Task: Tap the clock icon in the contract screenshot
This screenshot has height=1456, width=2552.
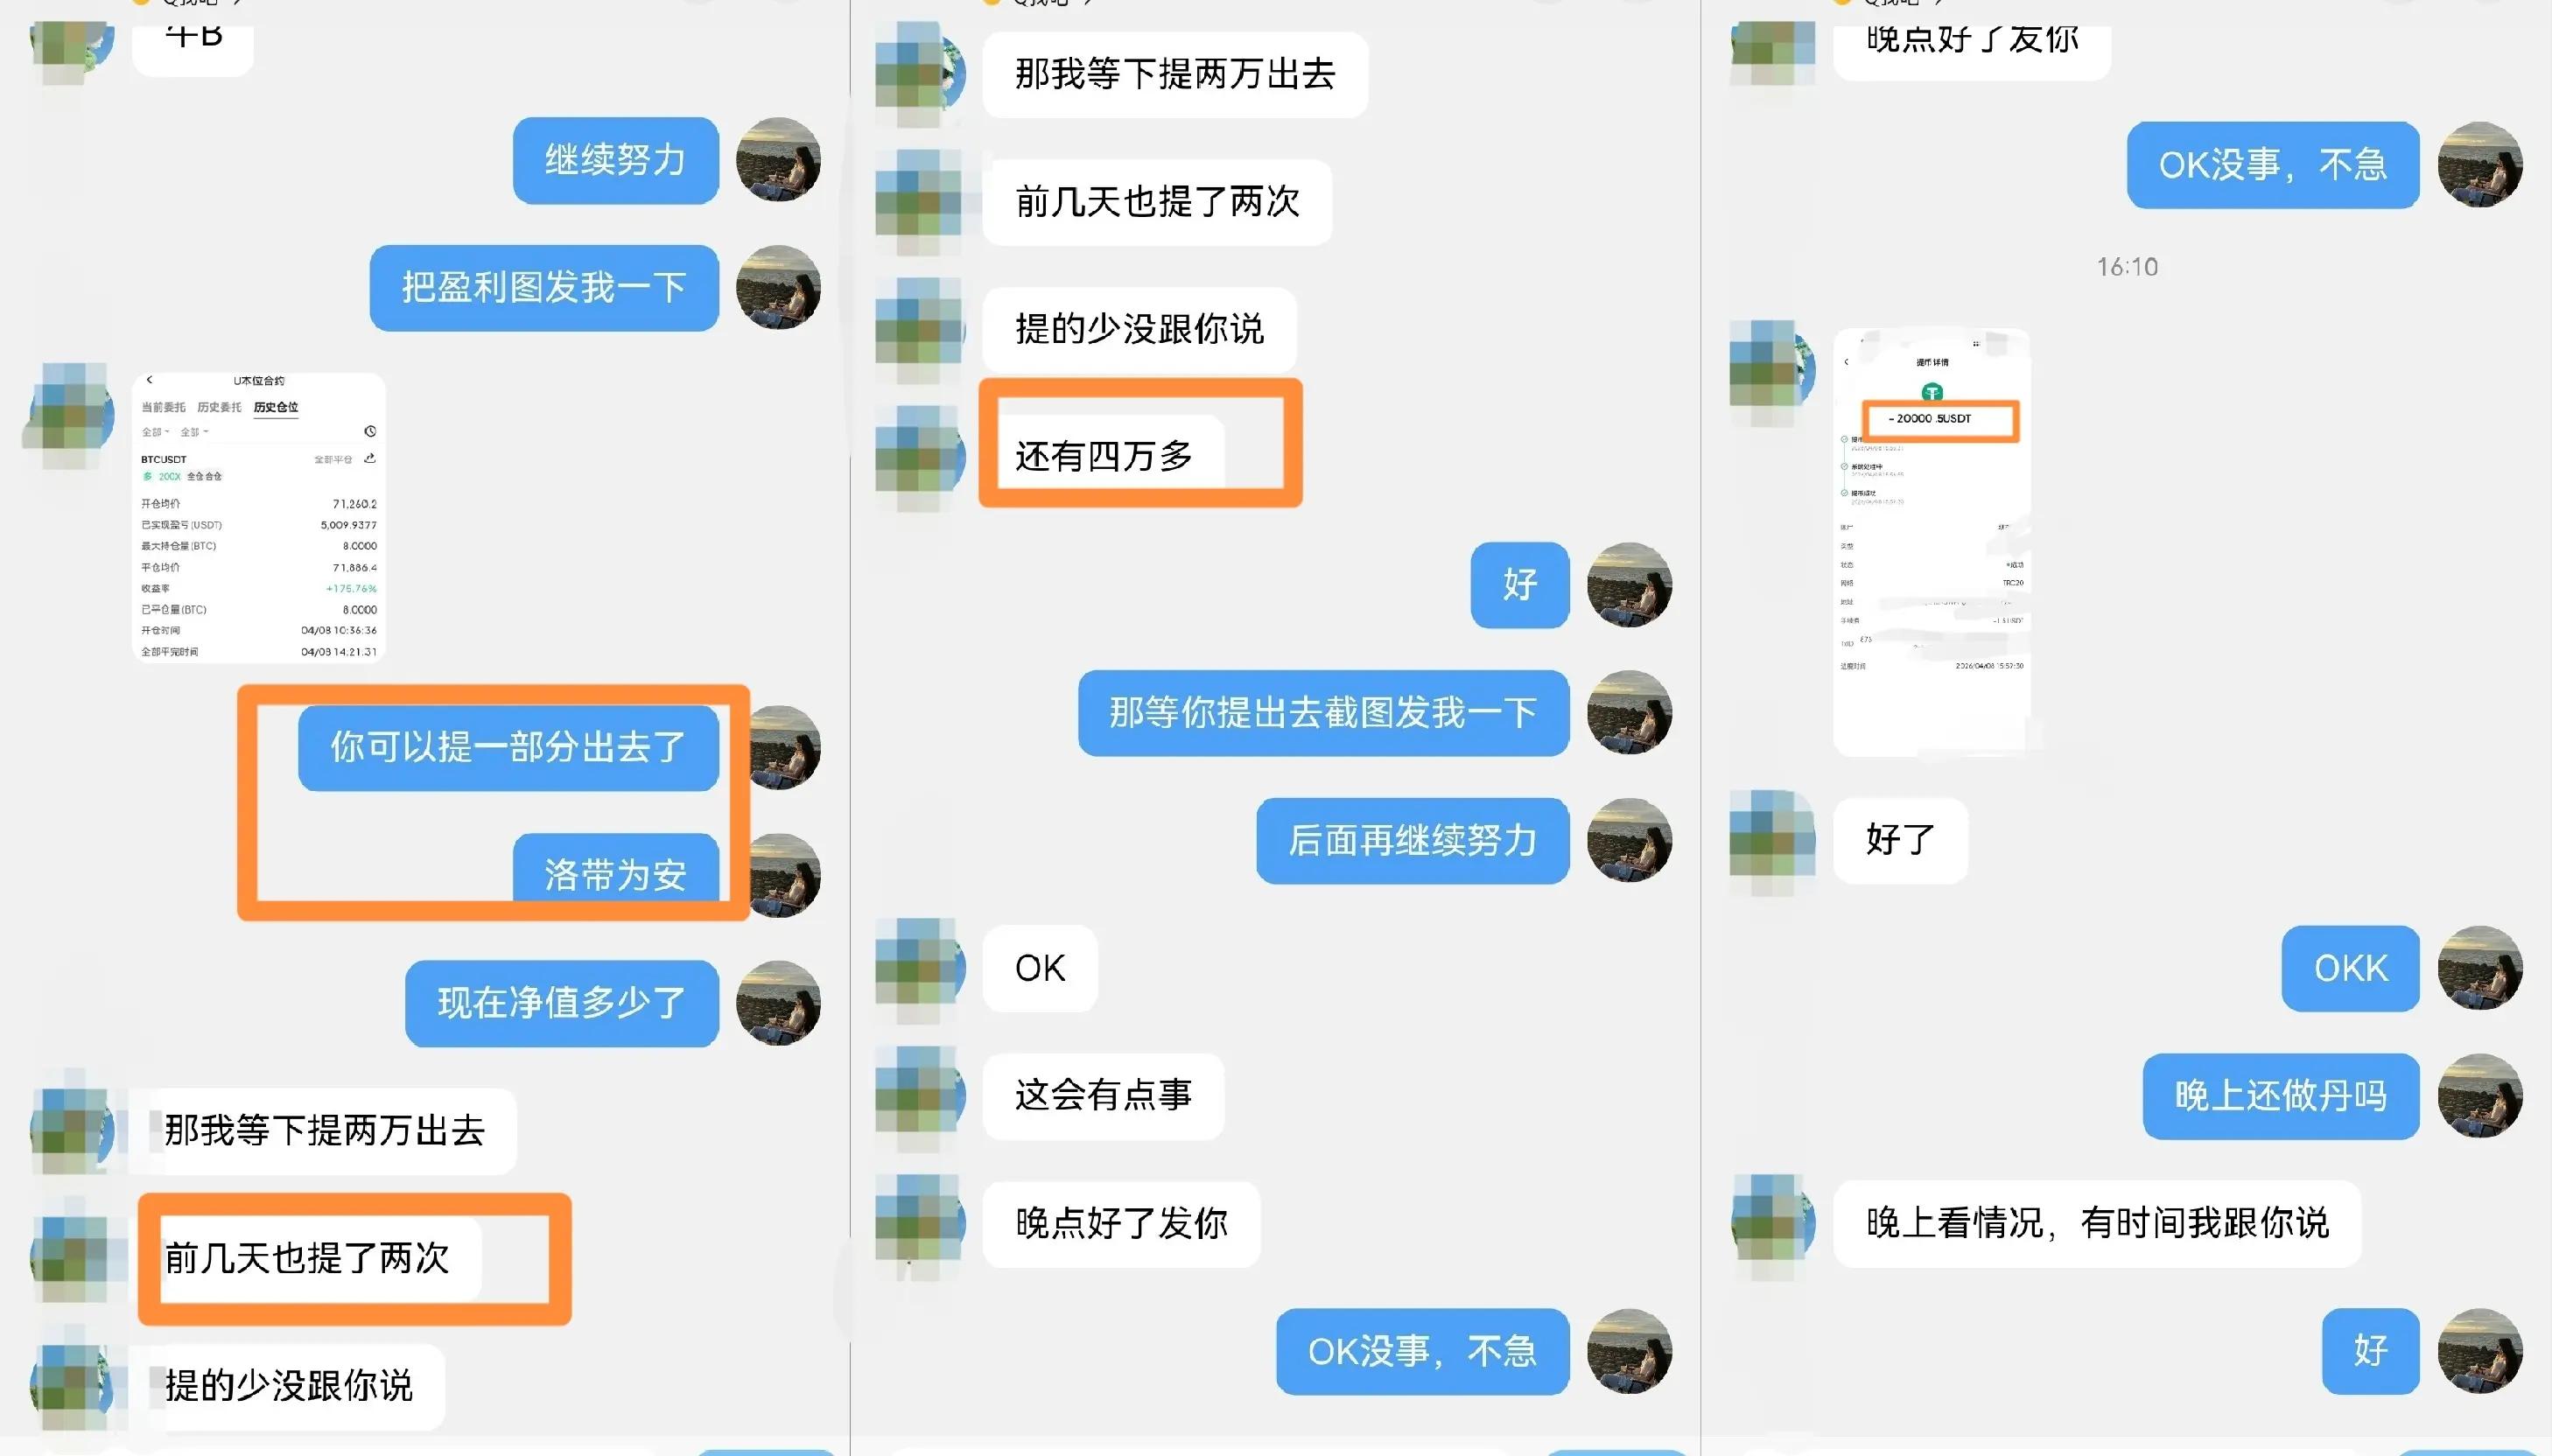Action: [370, 431]
